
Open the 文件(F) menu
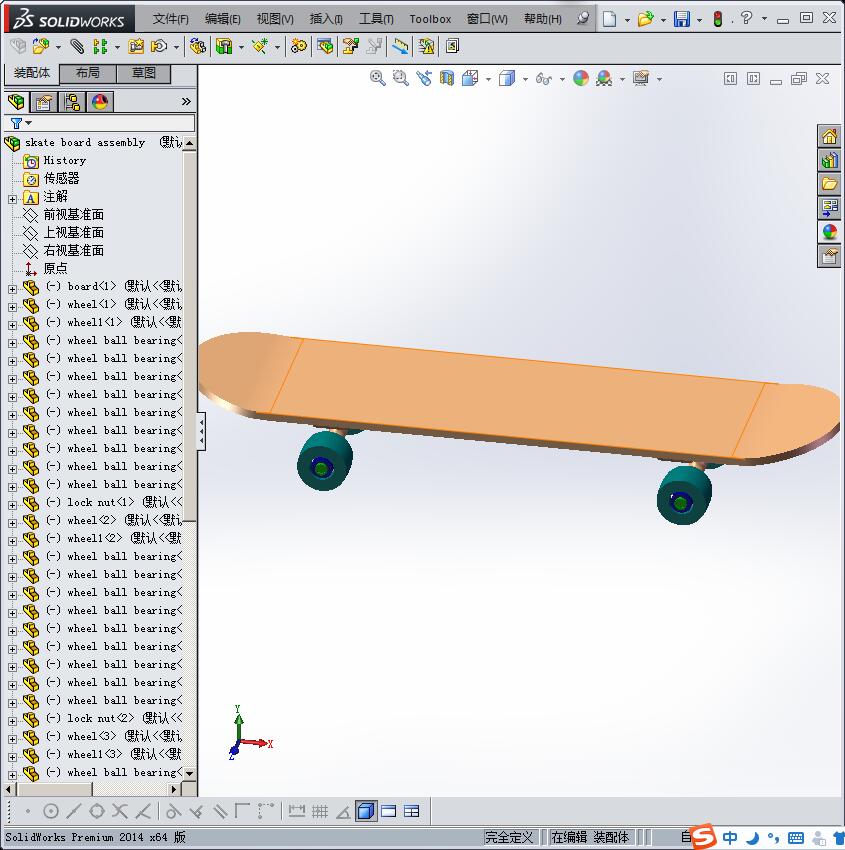[x=170, y=19]
